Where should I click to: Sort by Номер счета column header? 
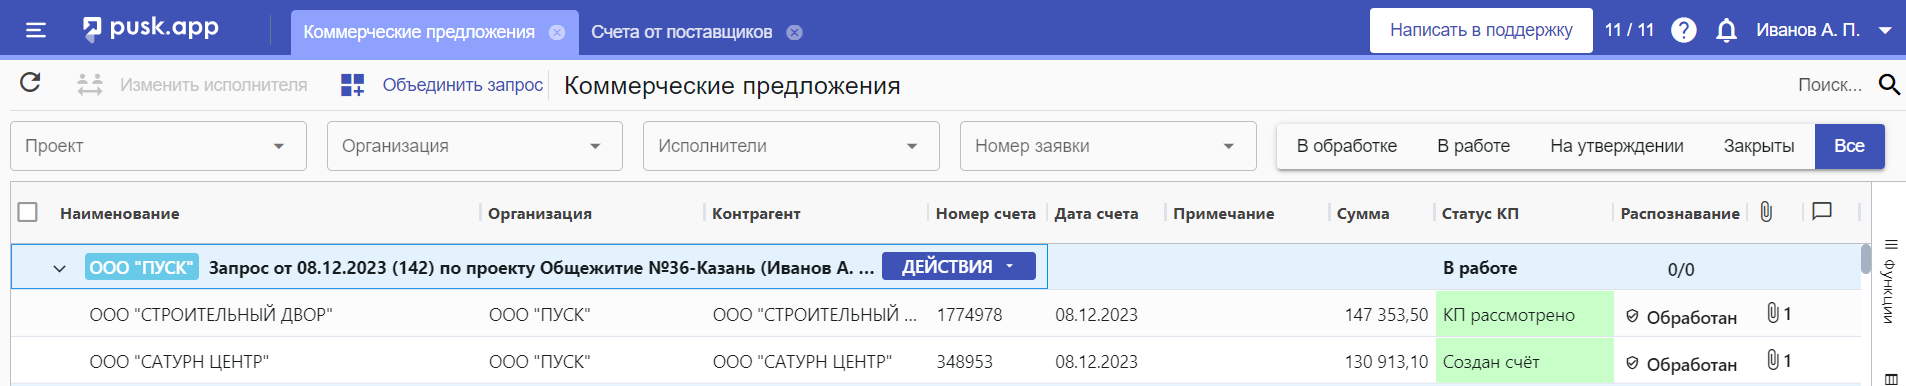pos(985,213)
